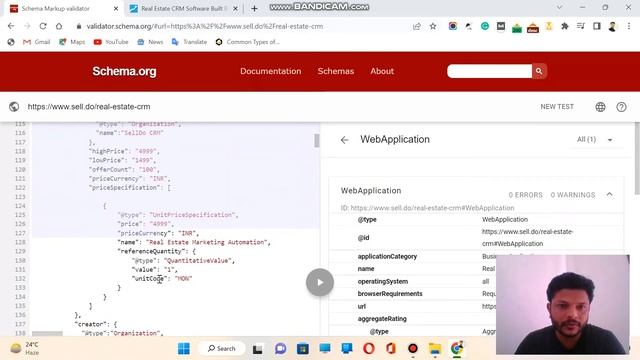Image resolution: width=640 pixels, height=360 pixels.
Task: Open the Documentation menu item
Action: tap(271, 71)
